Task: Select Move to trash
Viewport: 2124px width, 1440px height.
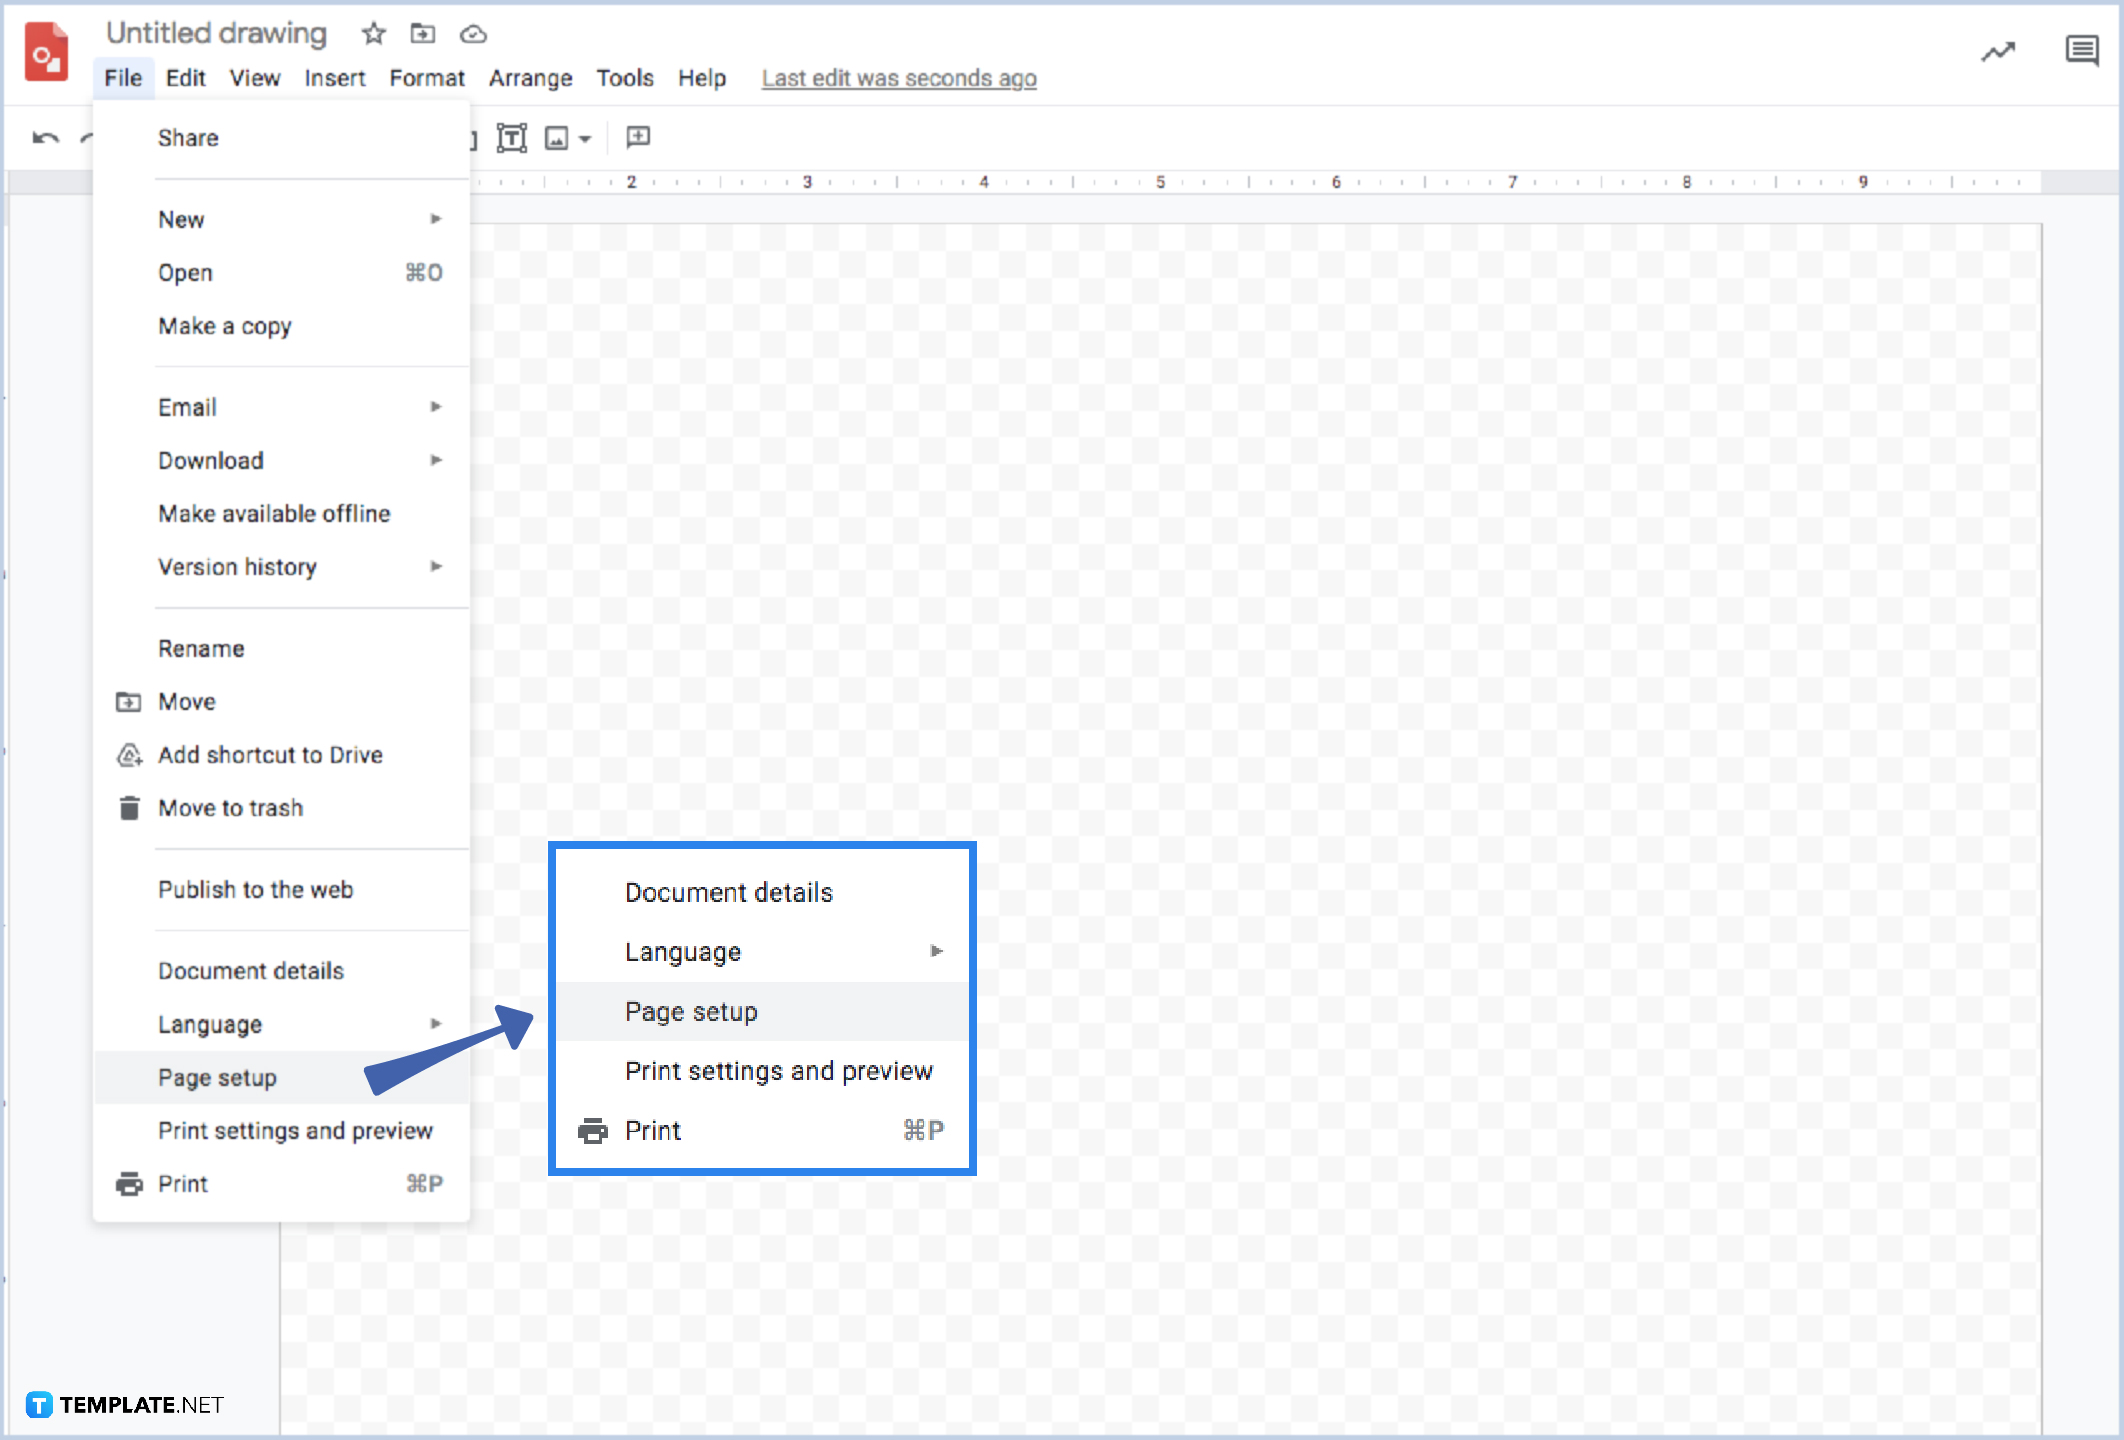Action: click(231, 808)
